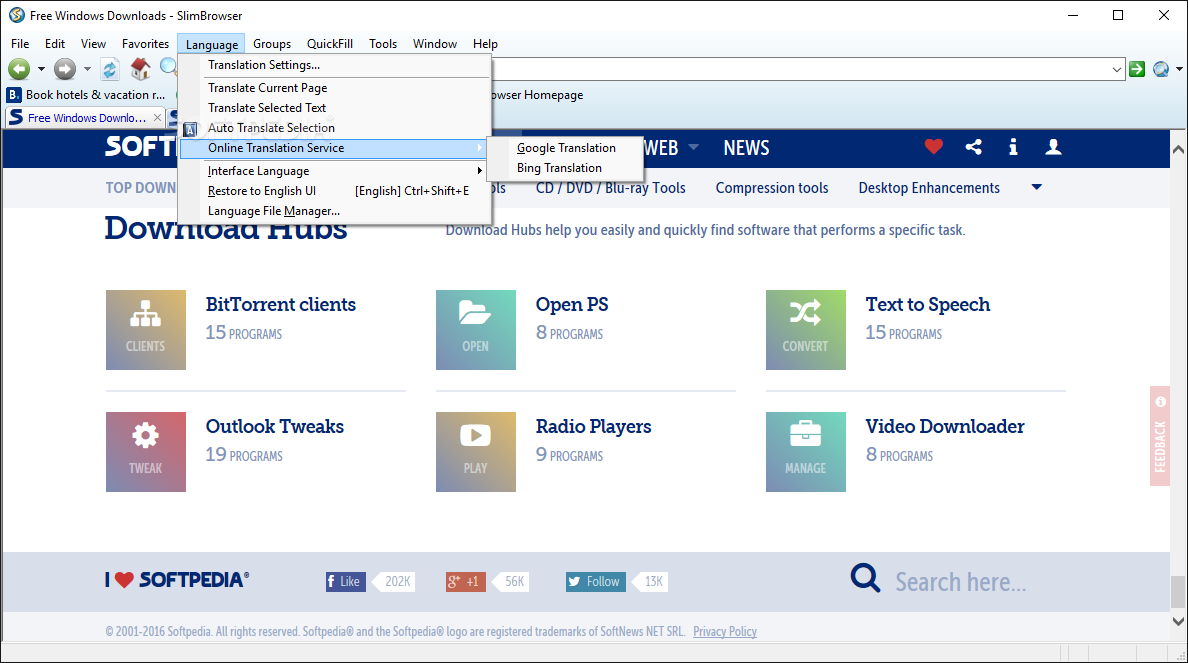
Task: Click the vertical scrollbar up arrow
Action: [1178, 149]
